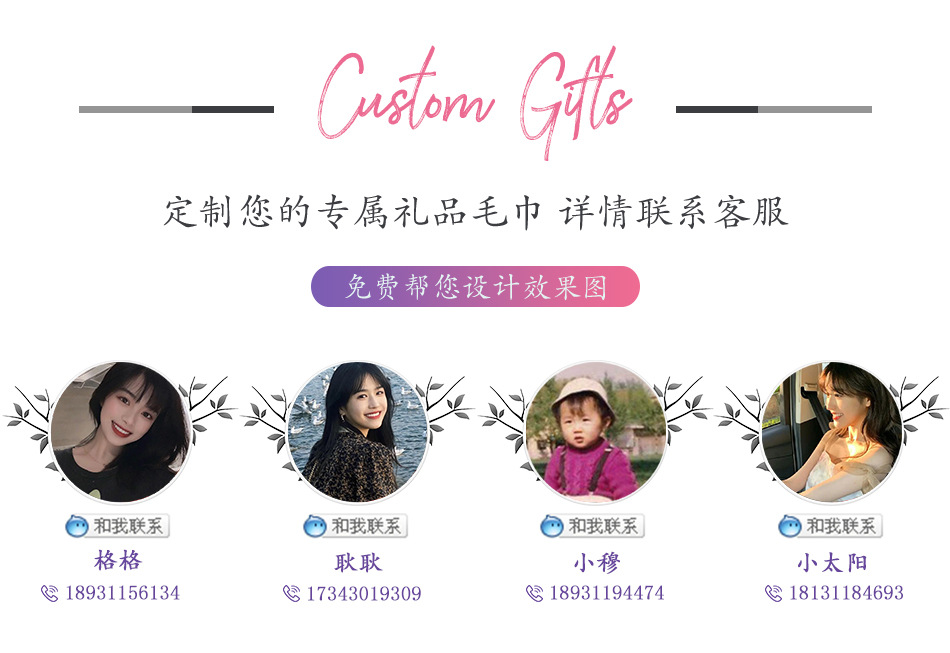This screenshot has width=950, height=653.
Task: Open the circular avatar photo above 耿耿
Action: click(x=357, y=432)
